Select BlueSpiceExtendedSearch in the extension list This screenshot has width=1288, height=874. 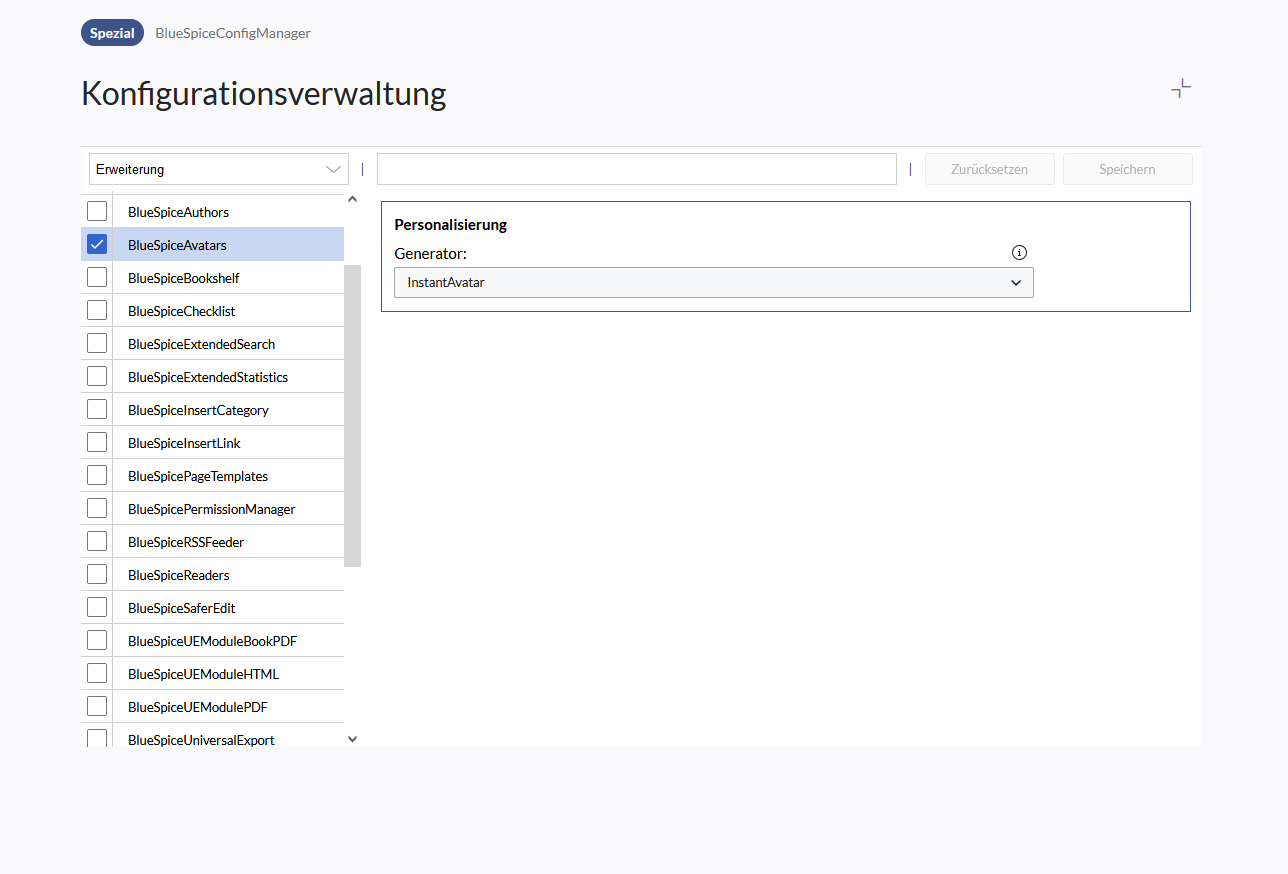(201, 344)
